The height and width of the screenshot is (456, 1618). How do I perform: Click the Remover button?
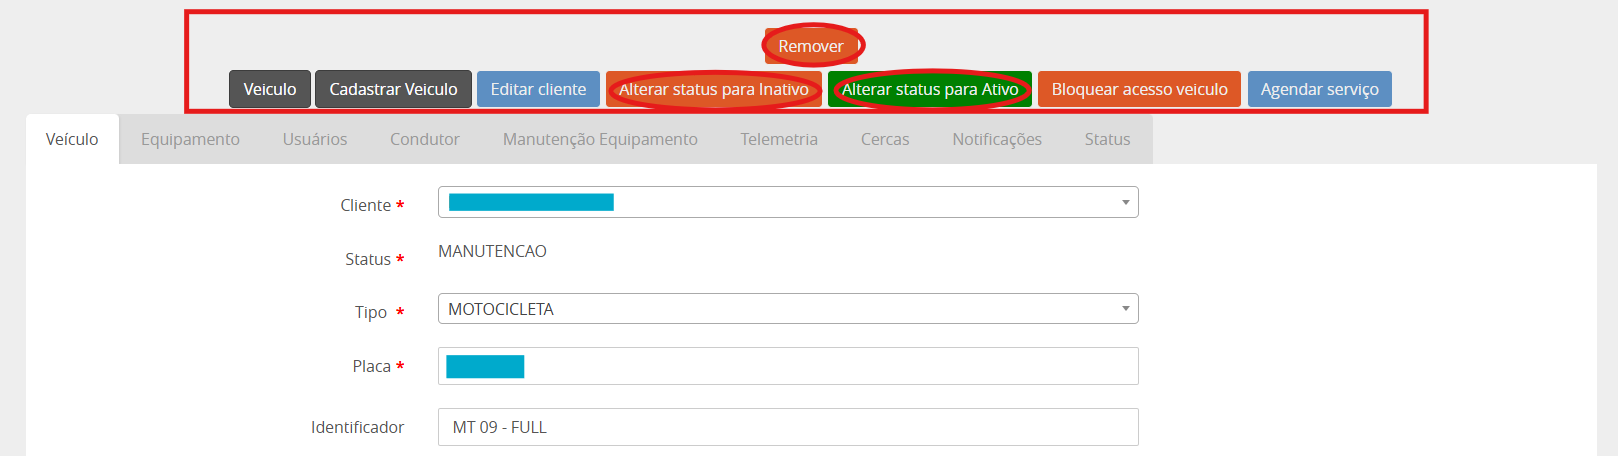point(811,46)
